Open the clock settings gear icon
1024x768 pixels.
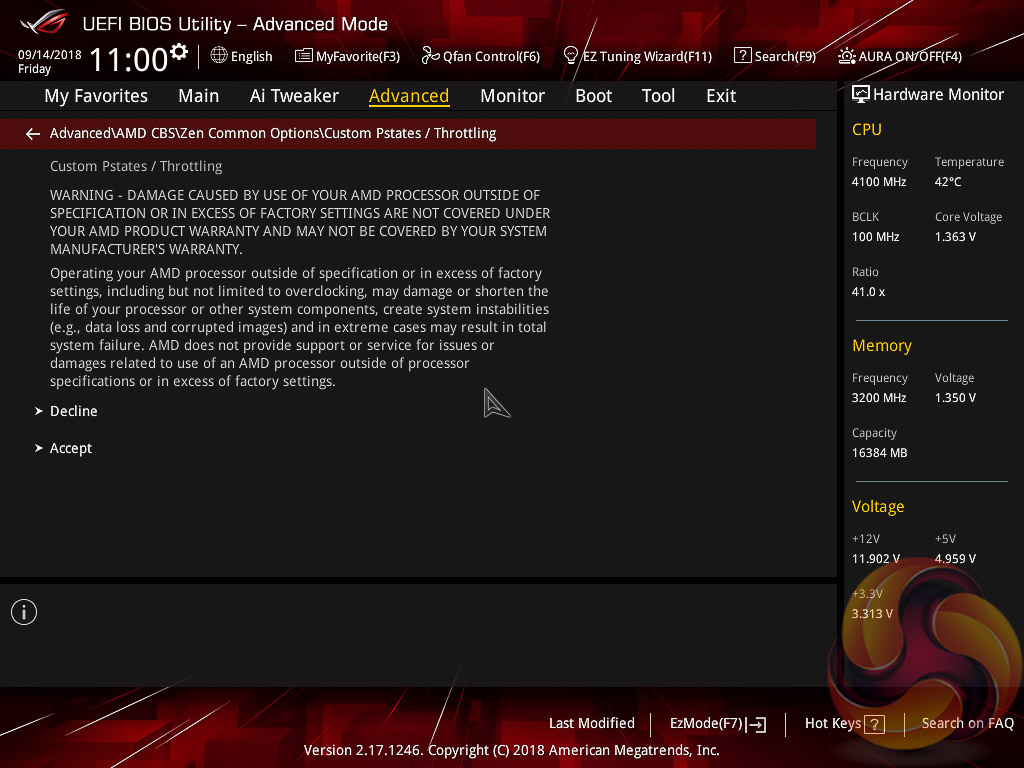point(179,51)
